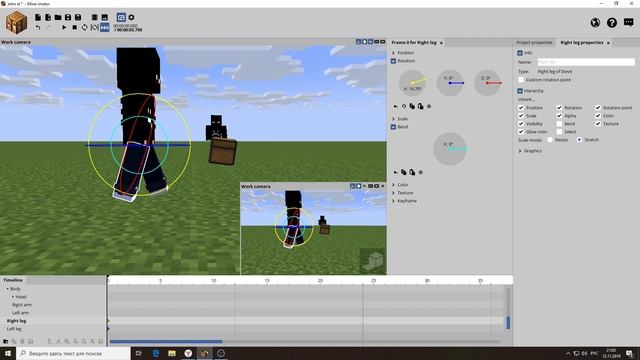Reset bend with the arrow icon under Bend
Viewport: 640px width, 360px height.
coord(395,172)
